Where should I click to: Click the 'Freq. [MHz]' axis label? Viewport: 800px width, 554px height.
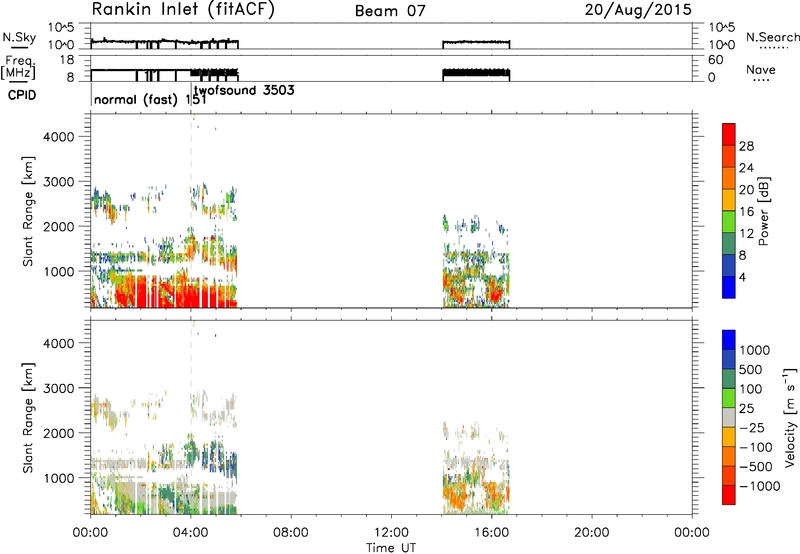pos(18,68)
